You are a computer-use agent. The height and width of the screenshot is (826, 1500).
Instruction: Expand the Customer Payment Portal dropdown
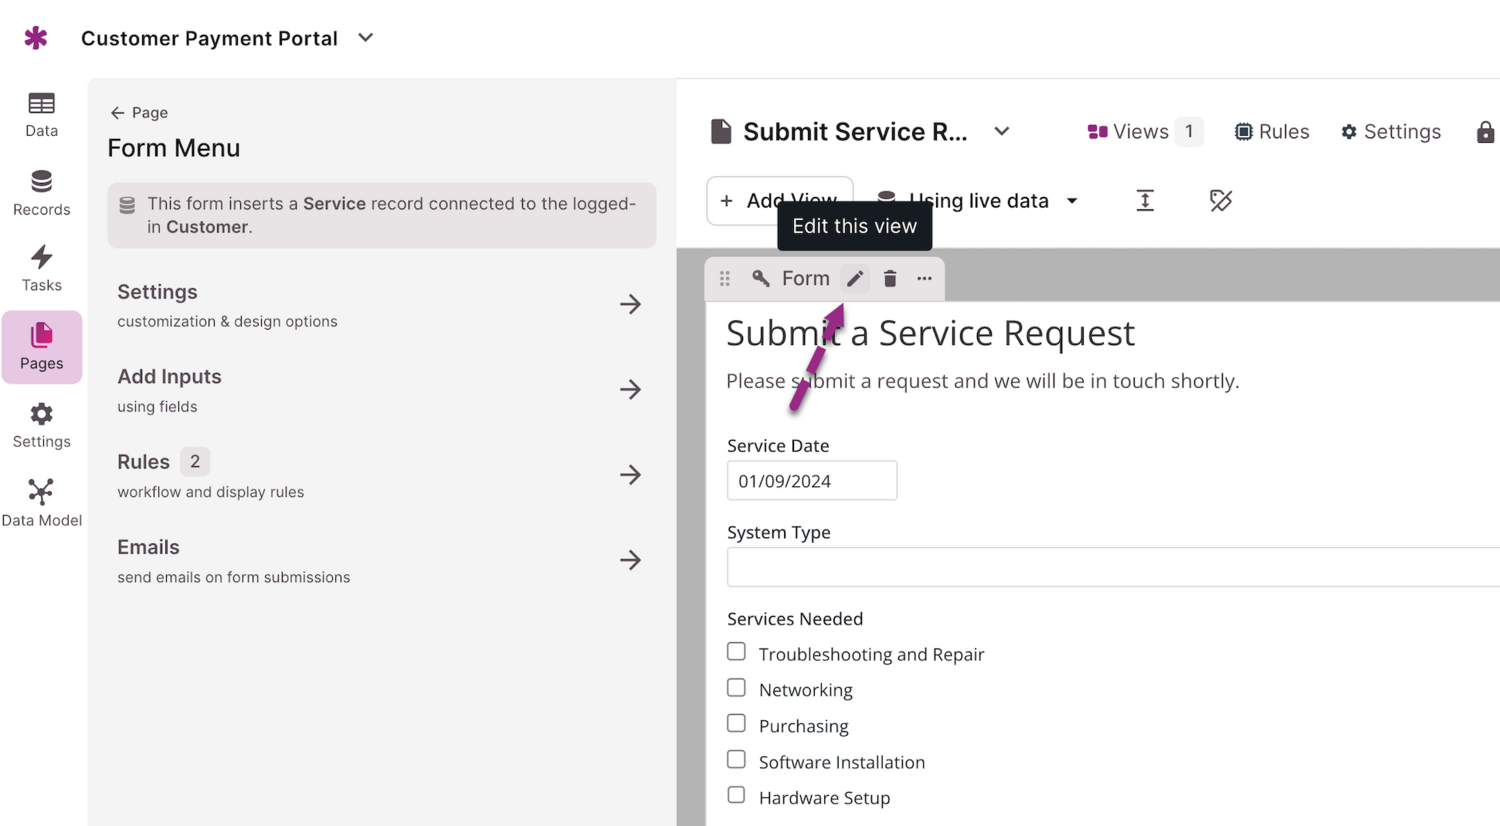[366, 38]
